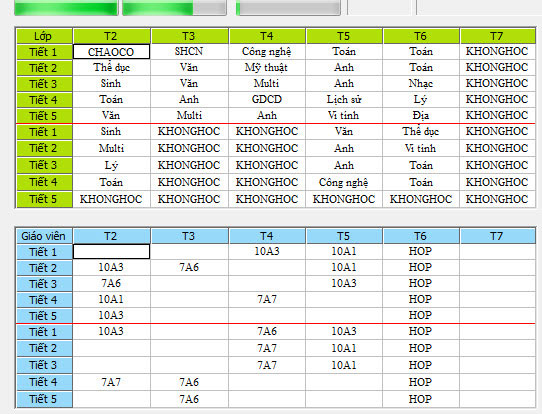This screenshot has width=542, height=414.
Task: Click the half-filled second progress bar
Action: 175,8
